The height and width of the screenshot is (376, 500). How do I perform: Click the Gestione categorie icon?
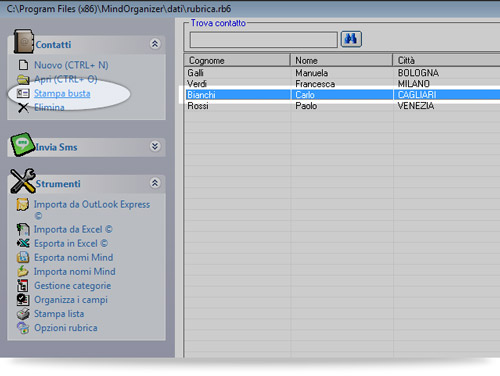tap(23, 285)
